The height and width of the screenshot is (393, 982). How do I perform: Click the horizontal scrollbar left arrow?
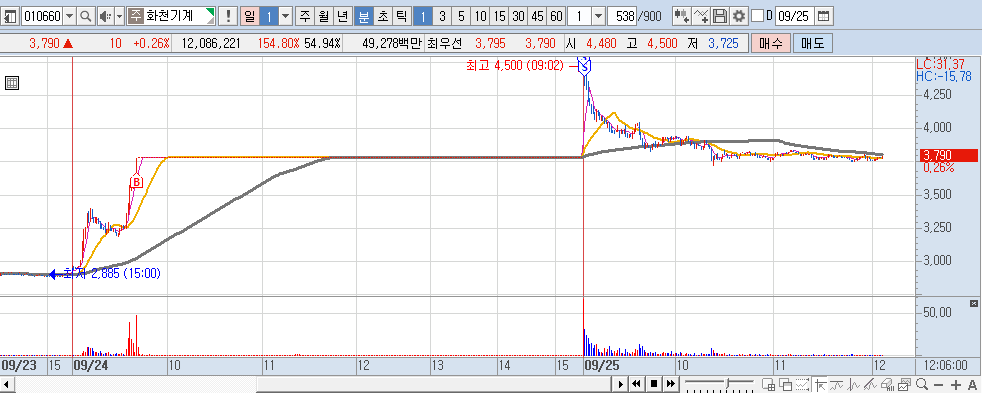(6, 384)
